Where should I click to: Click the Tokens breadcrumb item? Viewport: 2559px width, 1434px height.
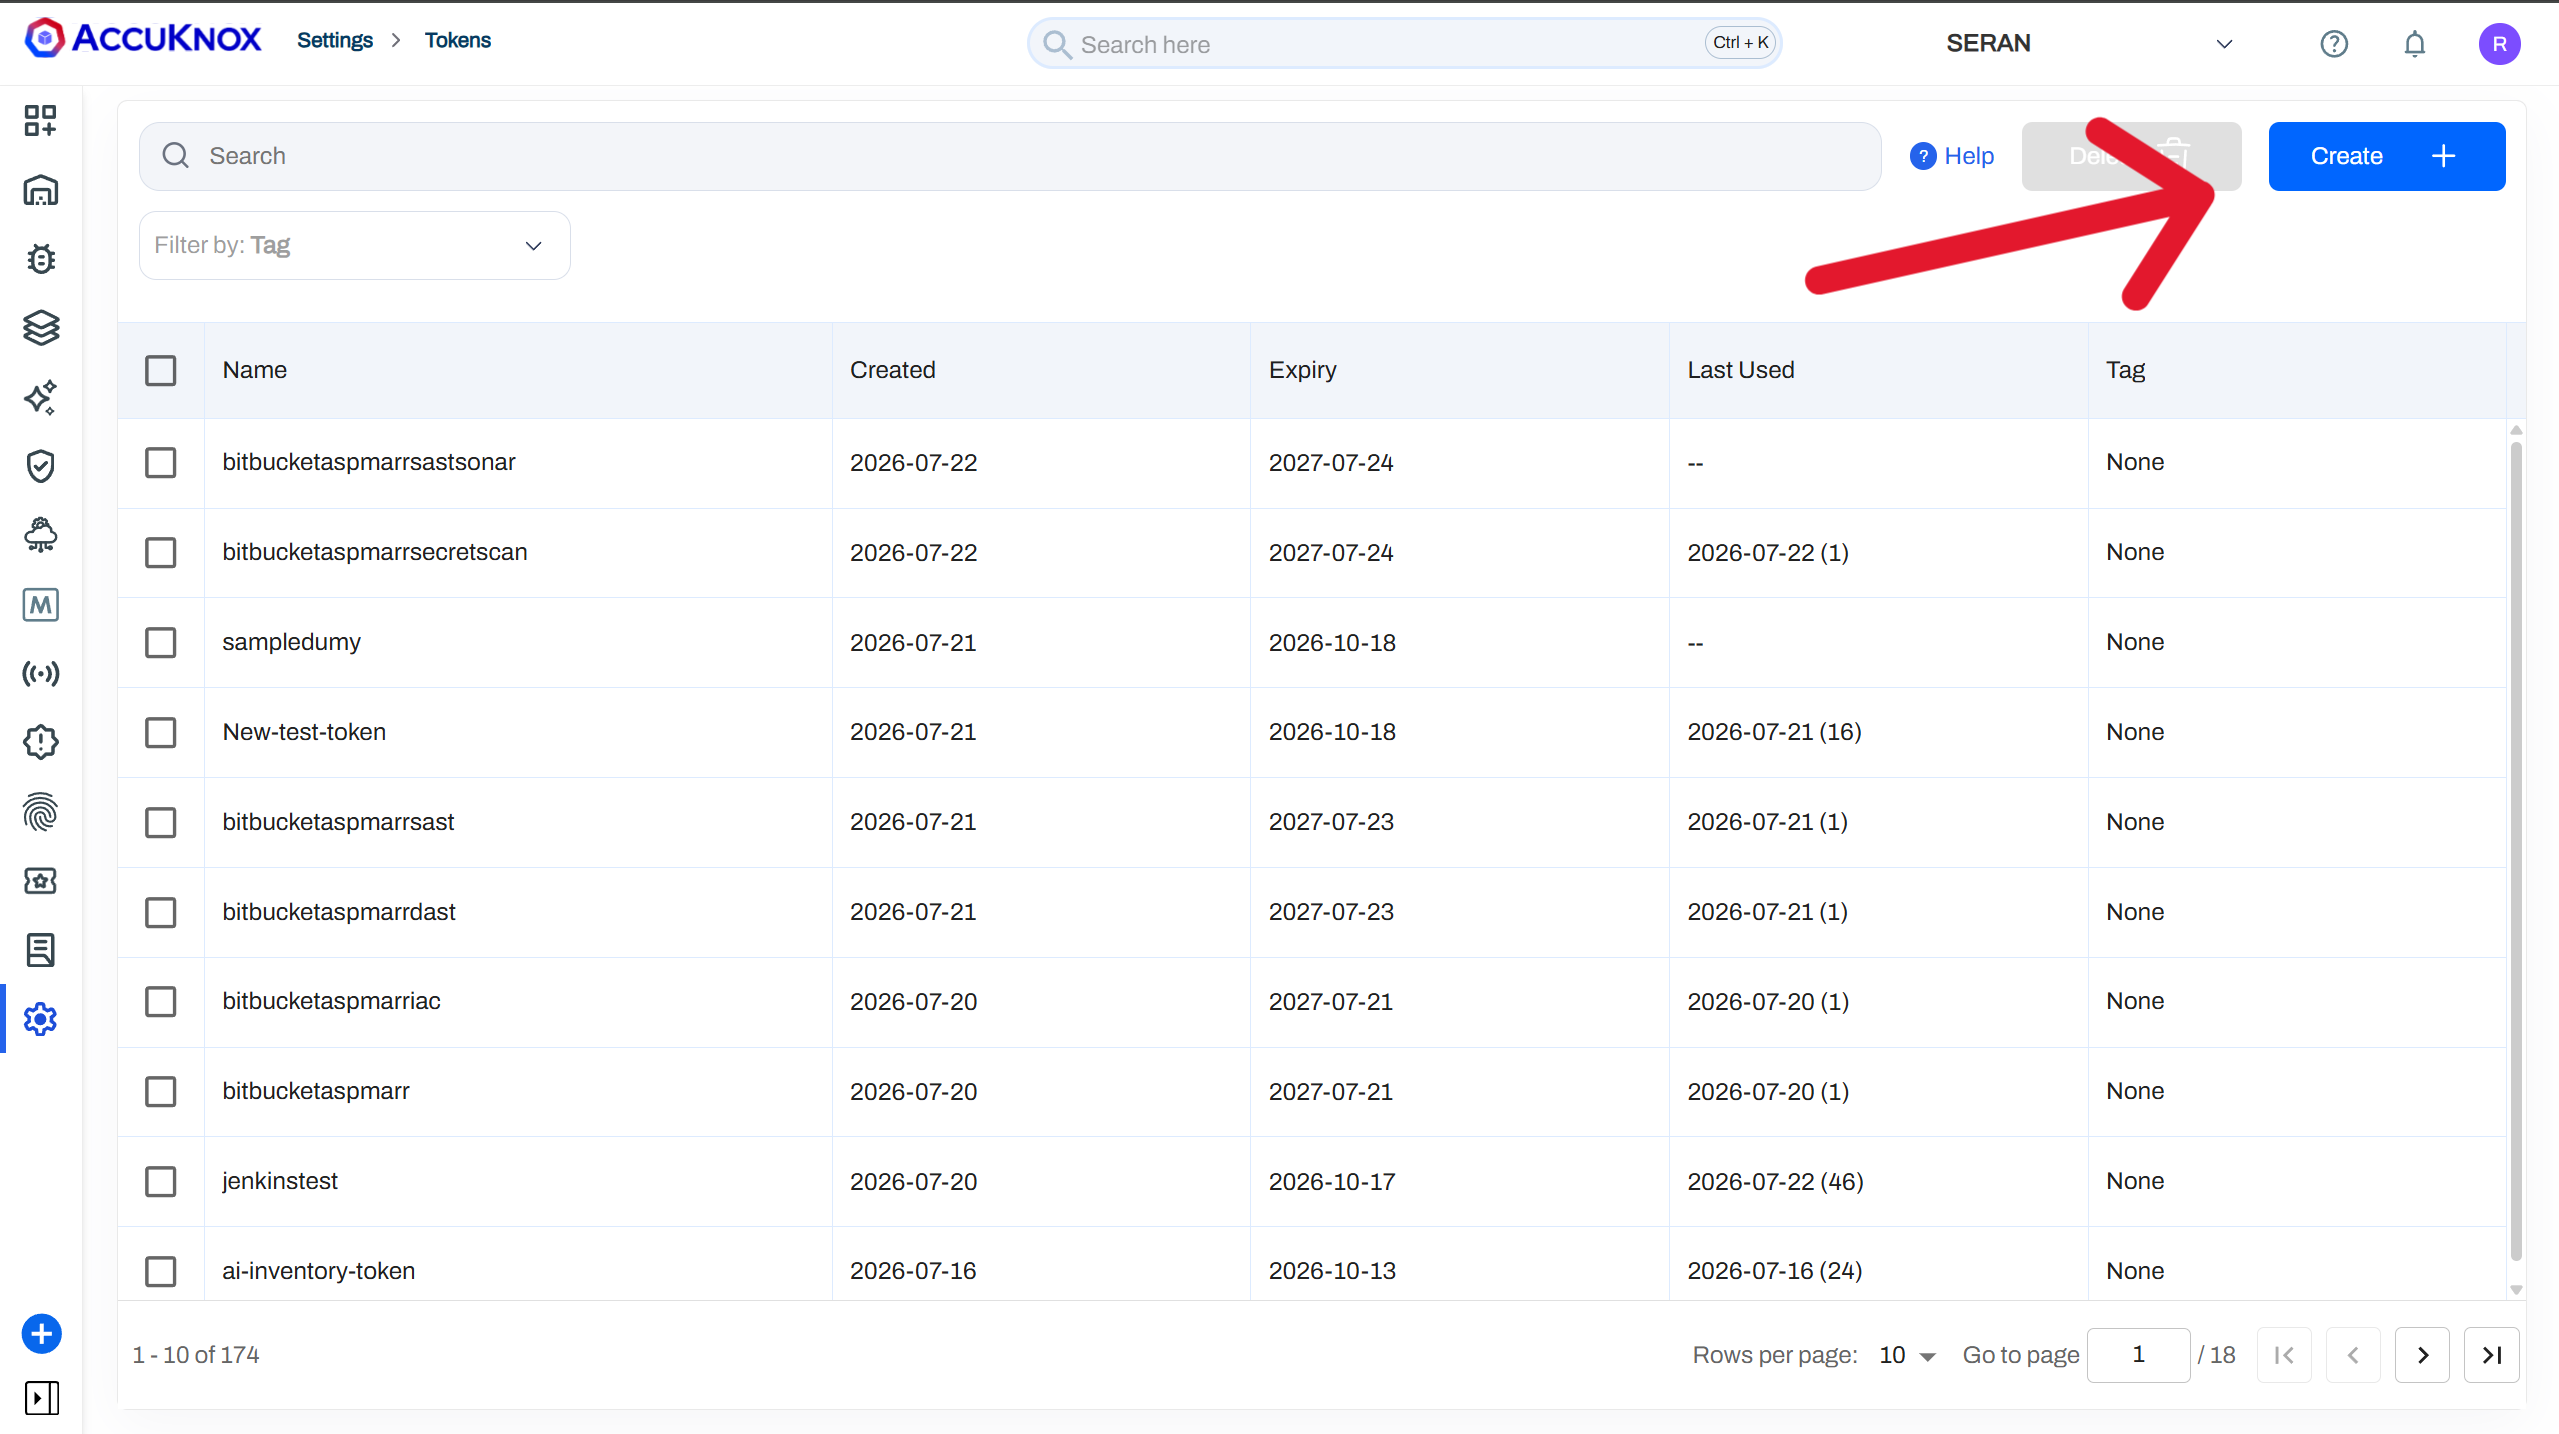[x=458, y=40]
